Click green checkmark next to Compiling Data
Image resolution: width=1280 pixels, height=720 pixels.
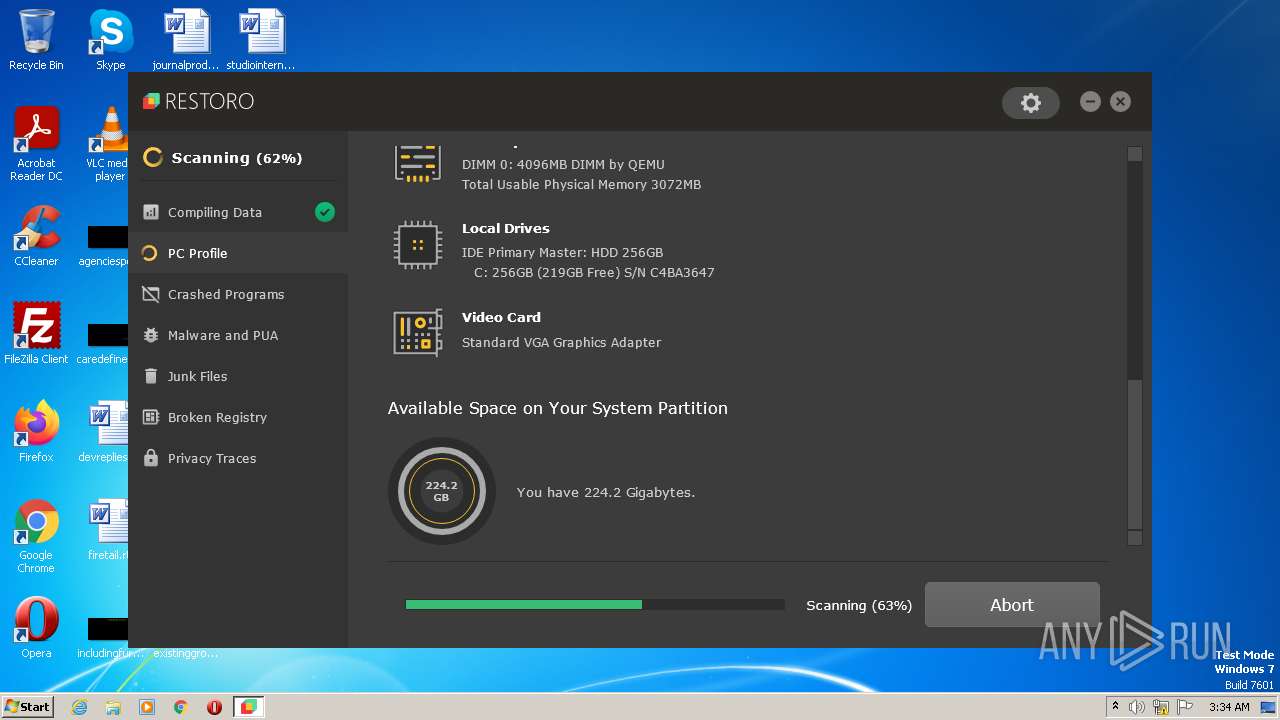[x=324, y=211]
